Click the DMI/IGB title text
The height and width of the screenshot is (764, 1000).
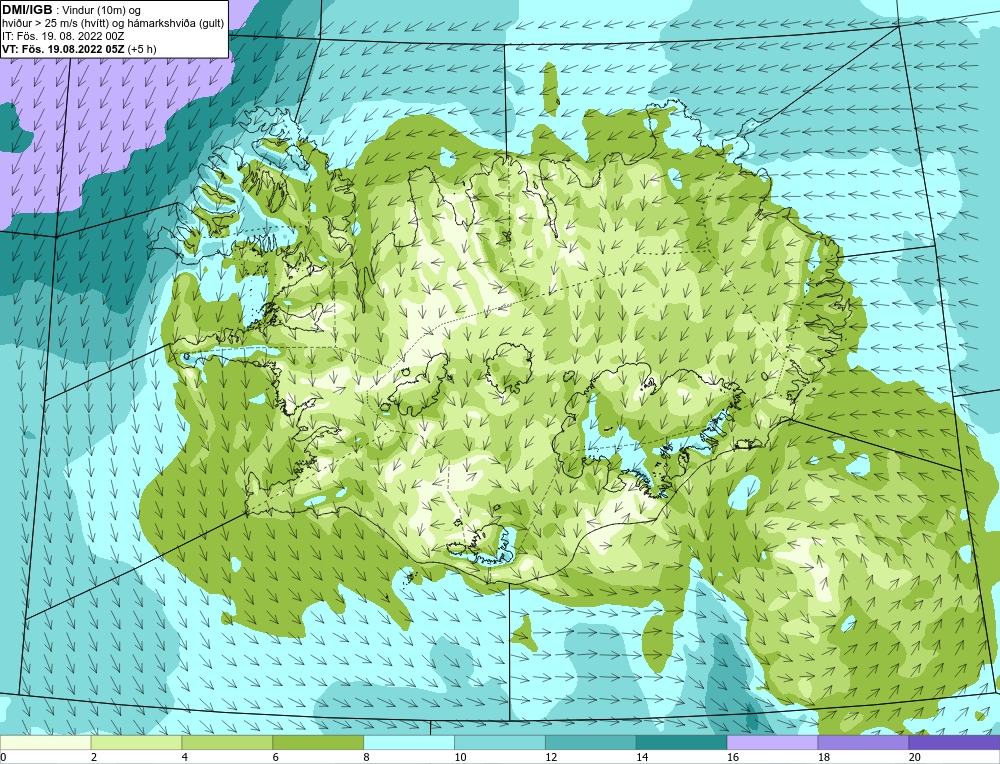tap(27, 10)
